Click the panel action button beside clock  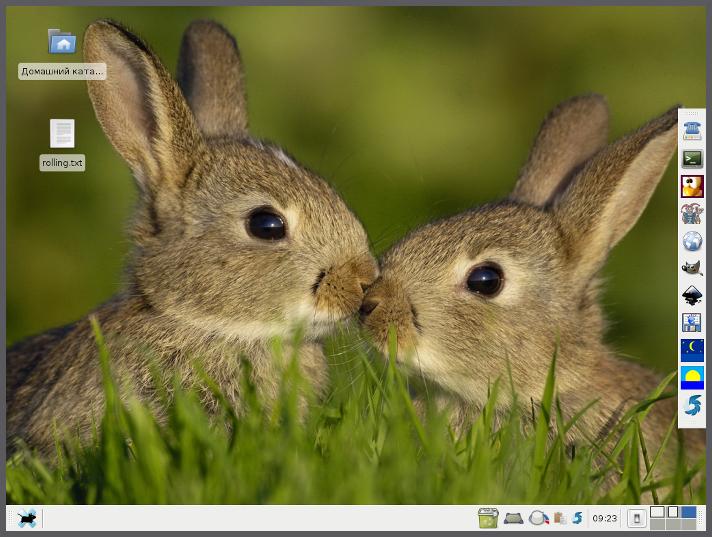(x=635, y=518)
